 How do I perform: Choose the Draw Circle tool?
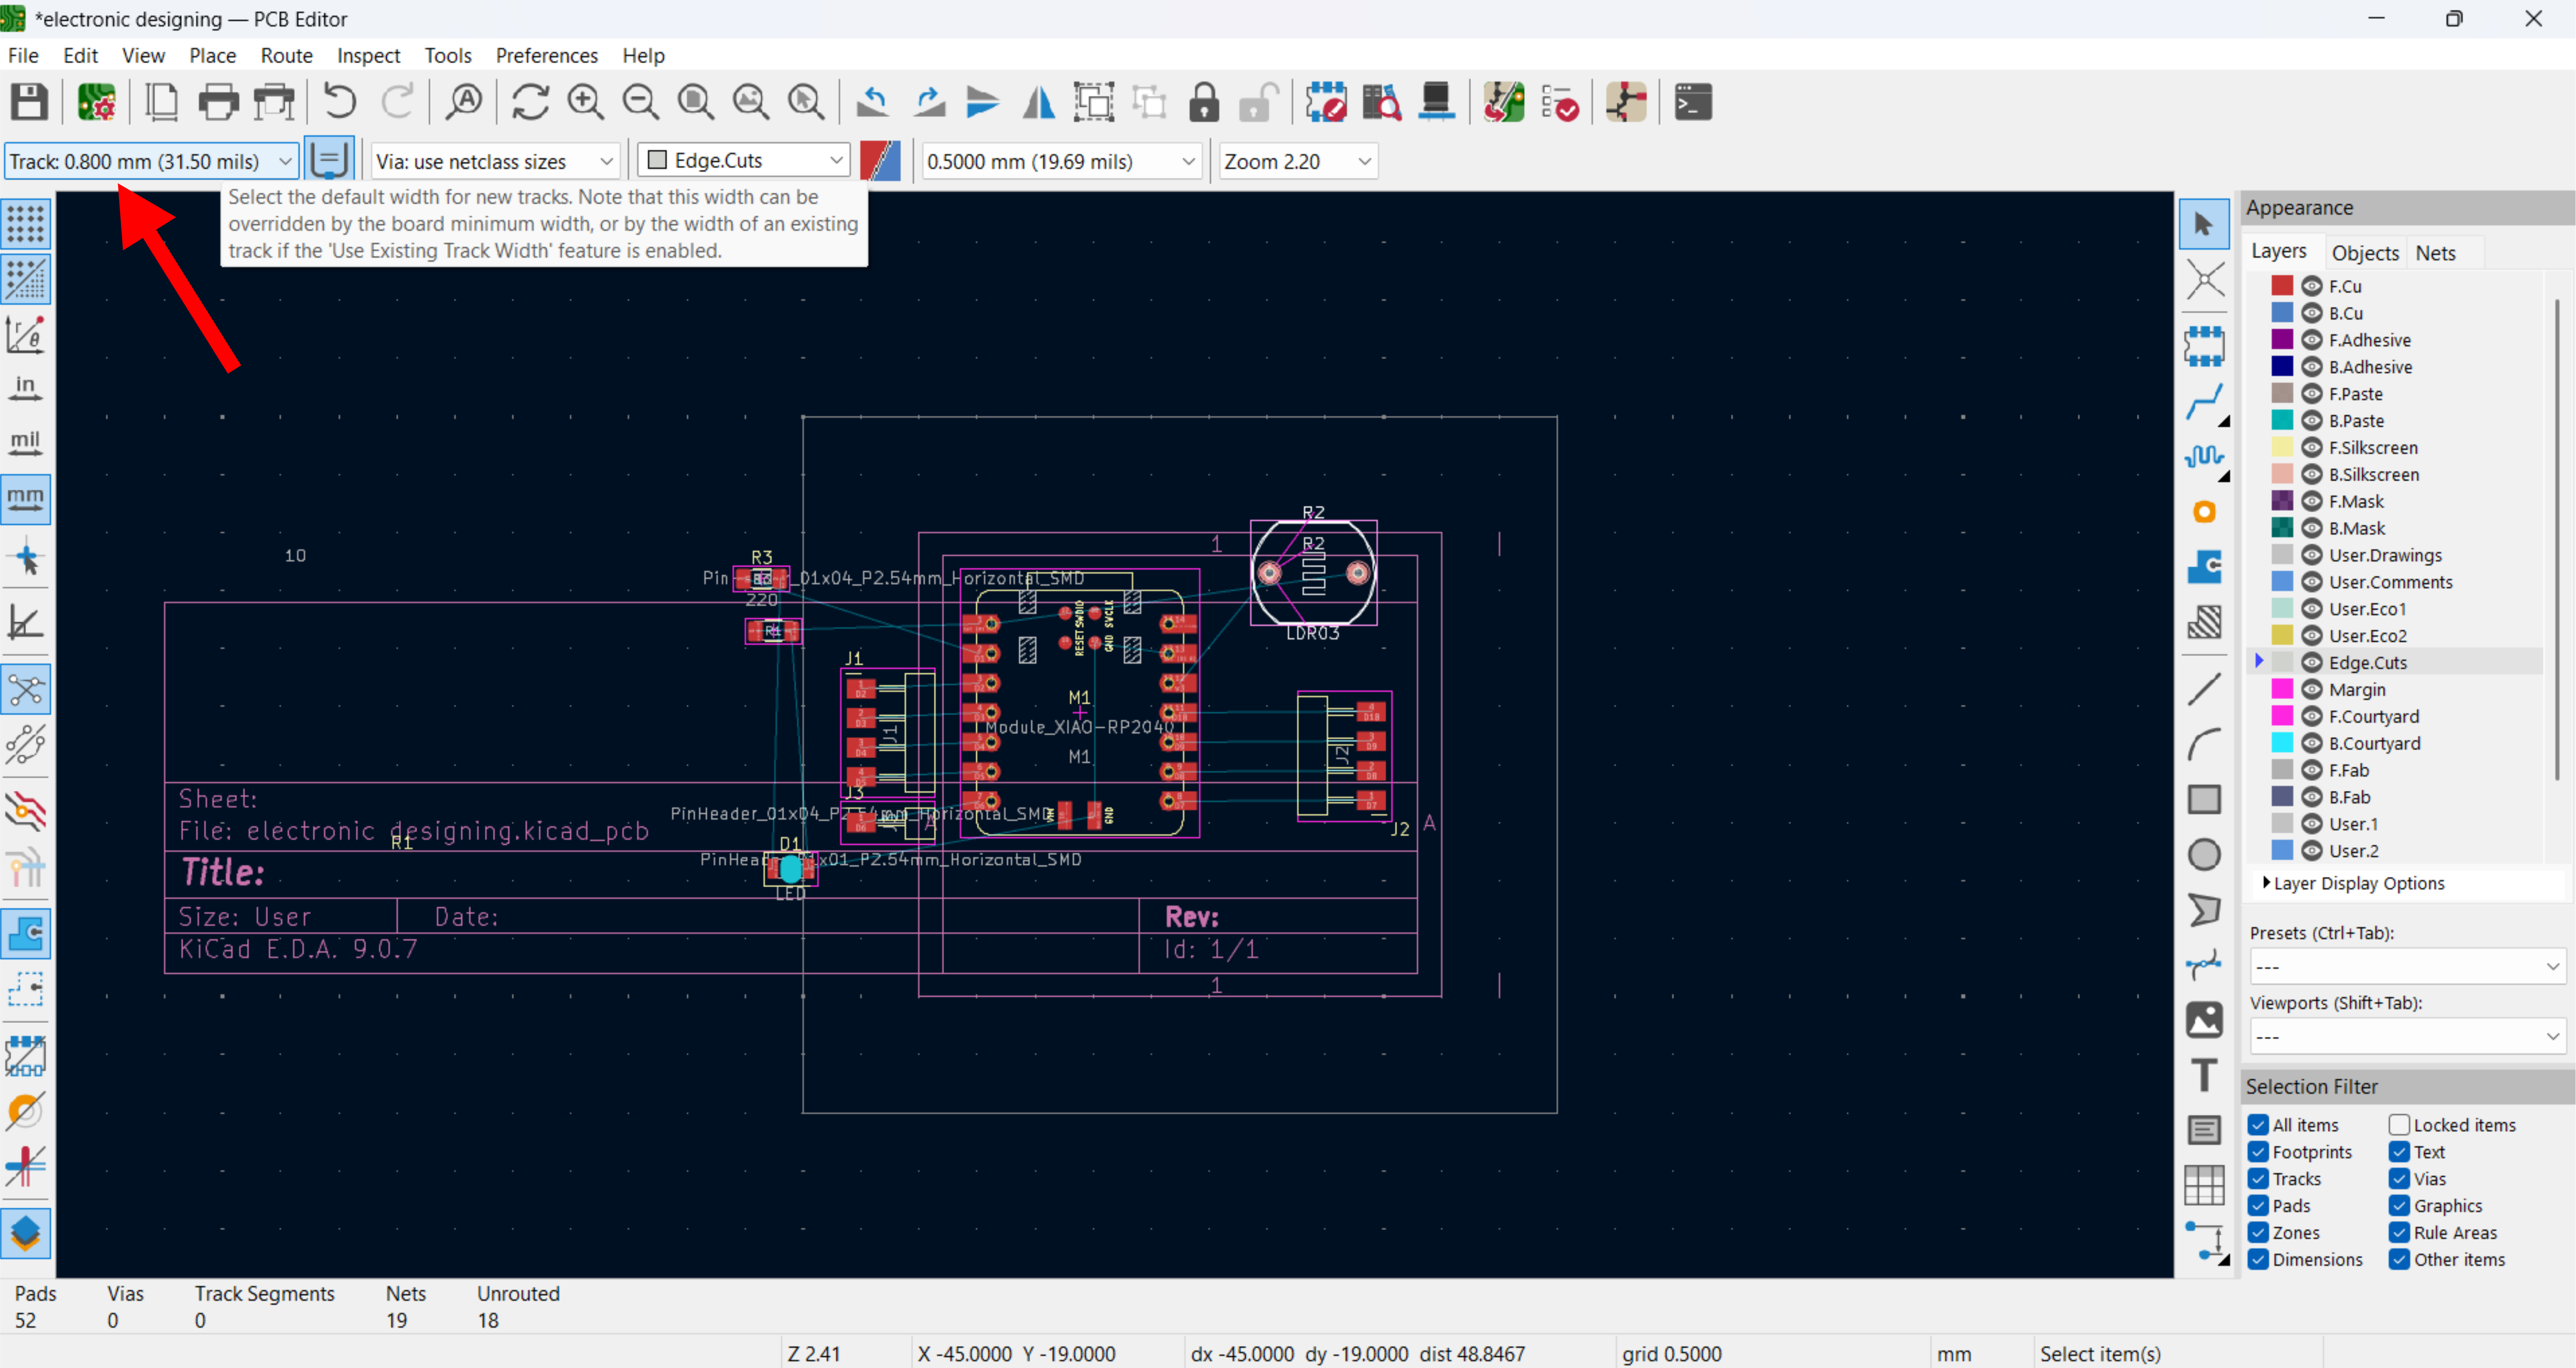pos(2204,855)
